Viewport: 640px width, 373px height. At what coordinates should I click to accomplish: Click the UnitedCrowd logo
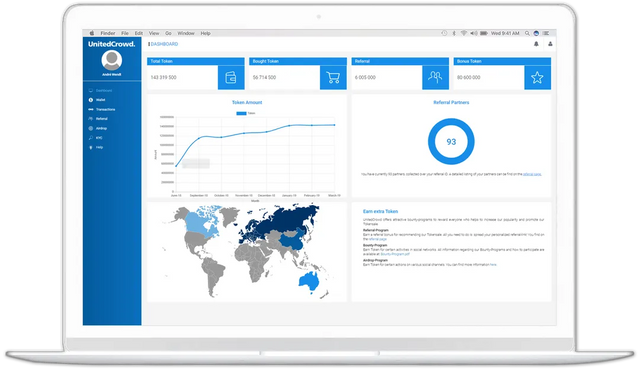[111, 44]
